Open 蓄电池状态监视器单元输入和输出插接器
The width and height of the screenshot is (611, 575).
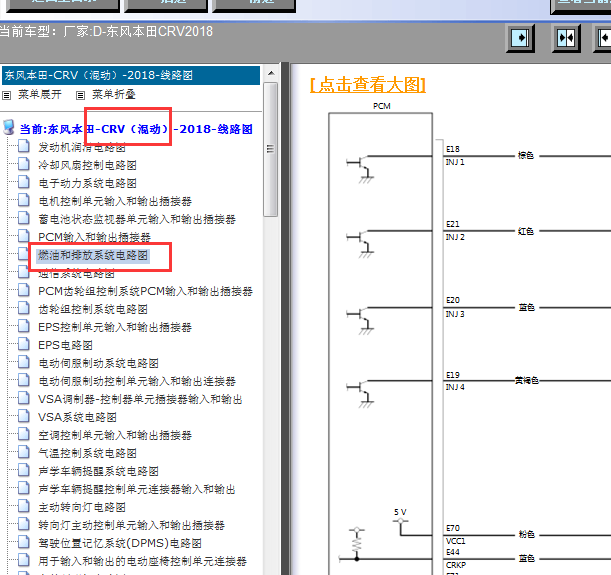137,219
